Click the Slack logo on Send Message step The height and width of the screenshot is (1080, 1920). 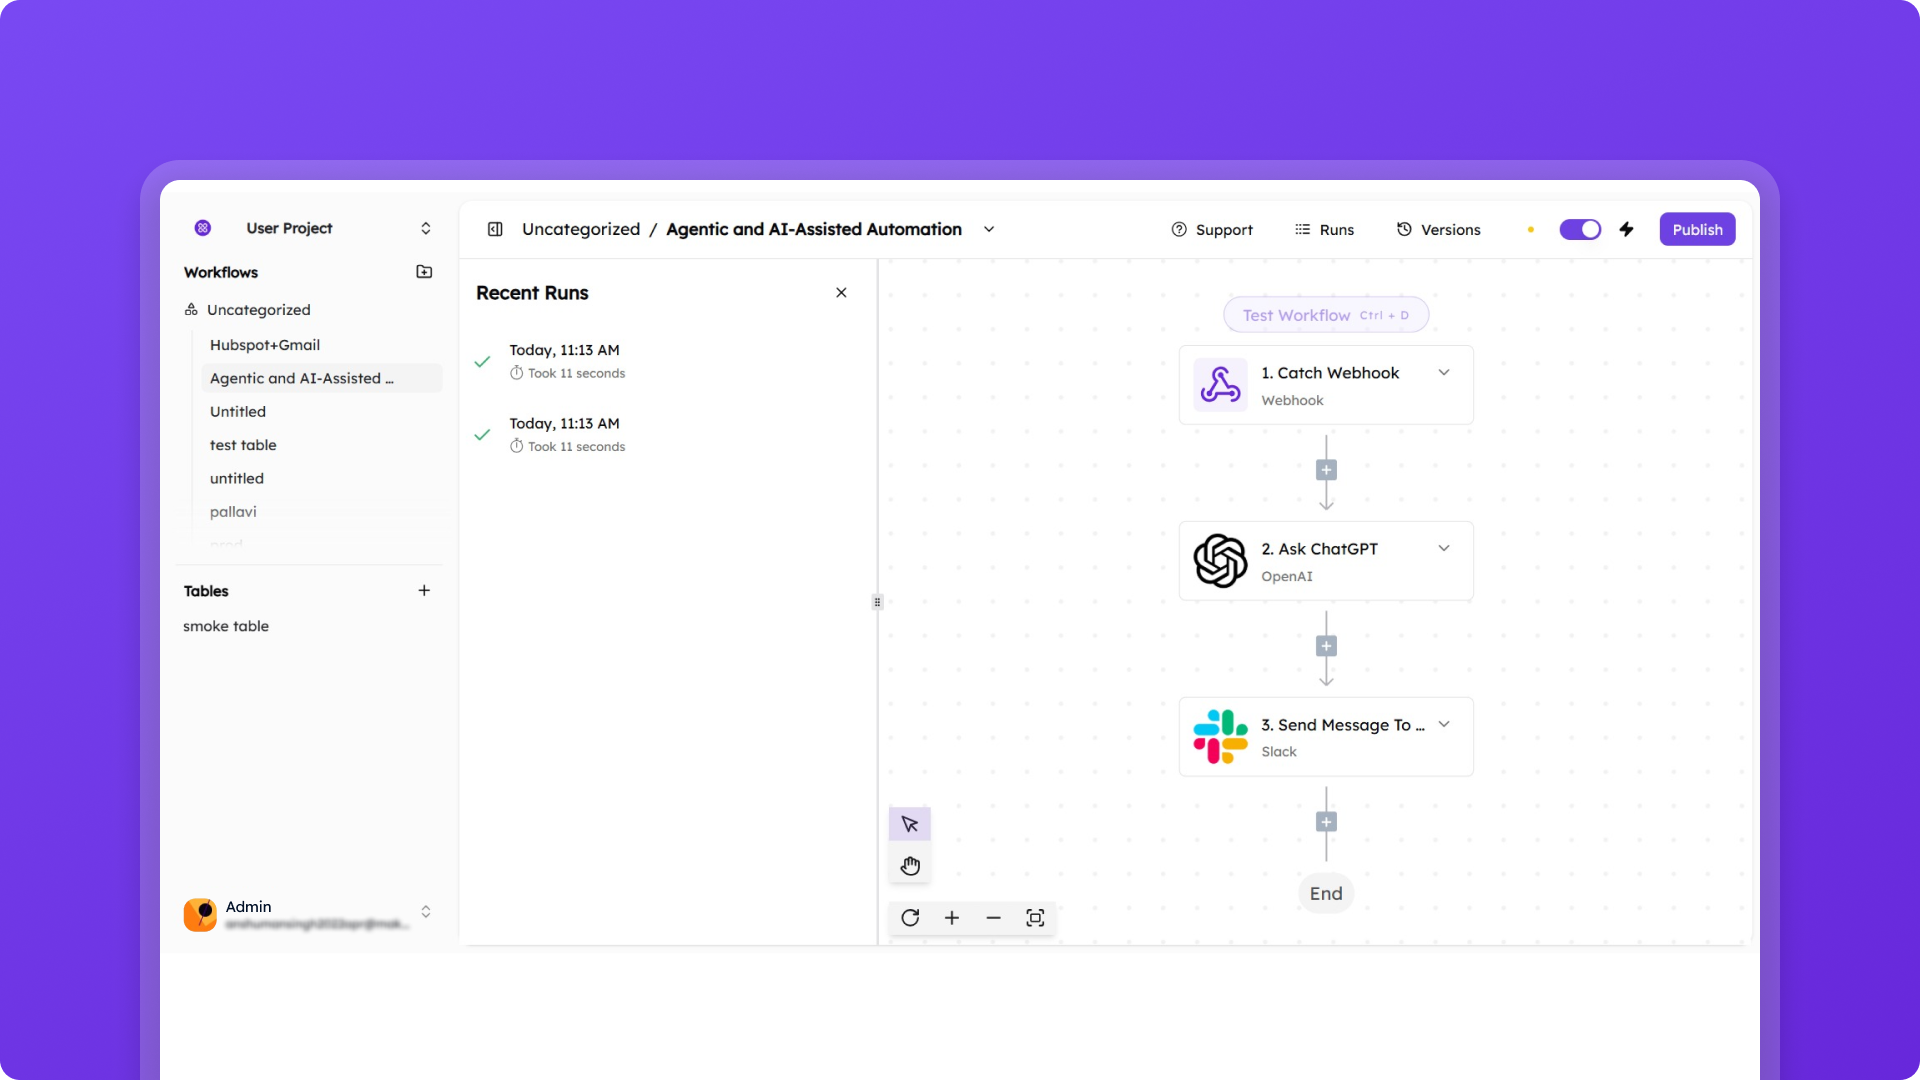(1220, 736)
